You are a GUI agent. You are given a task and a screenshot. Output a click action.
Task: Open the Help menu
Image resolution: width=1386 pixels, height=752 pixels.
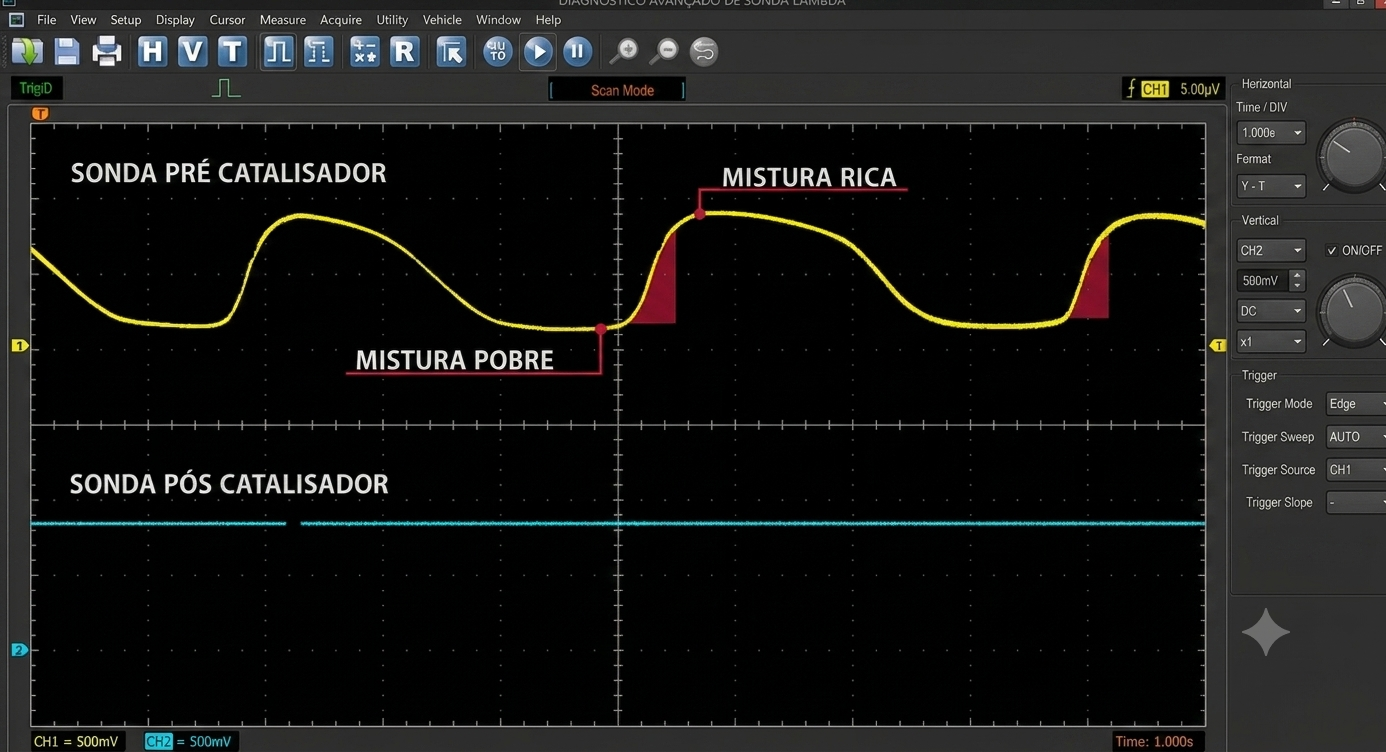[x=548, y=19]
